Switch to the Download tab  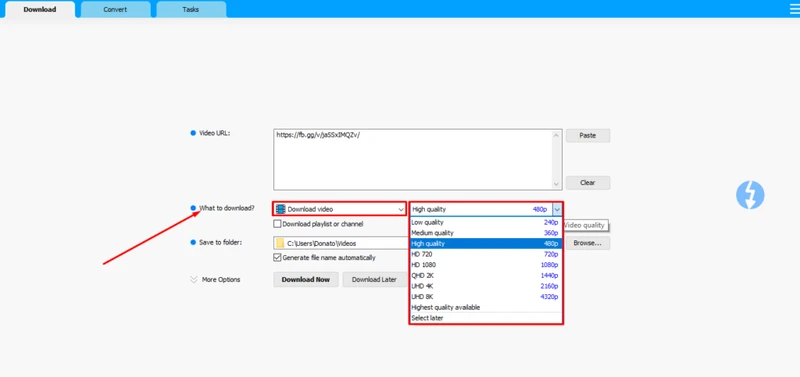[40, 9]
